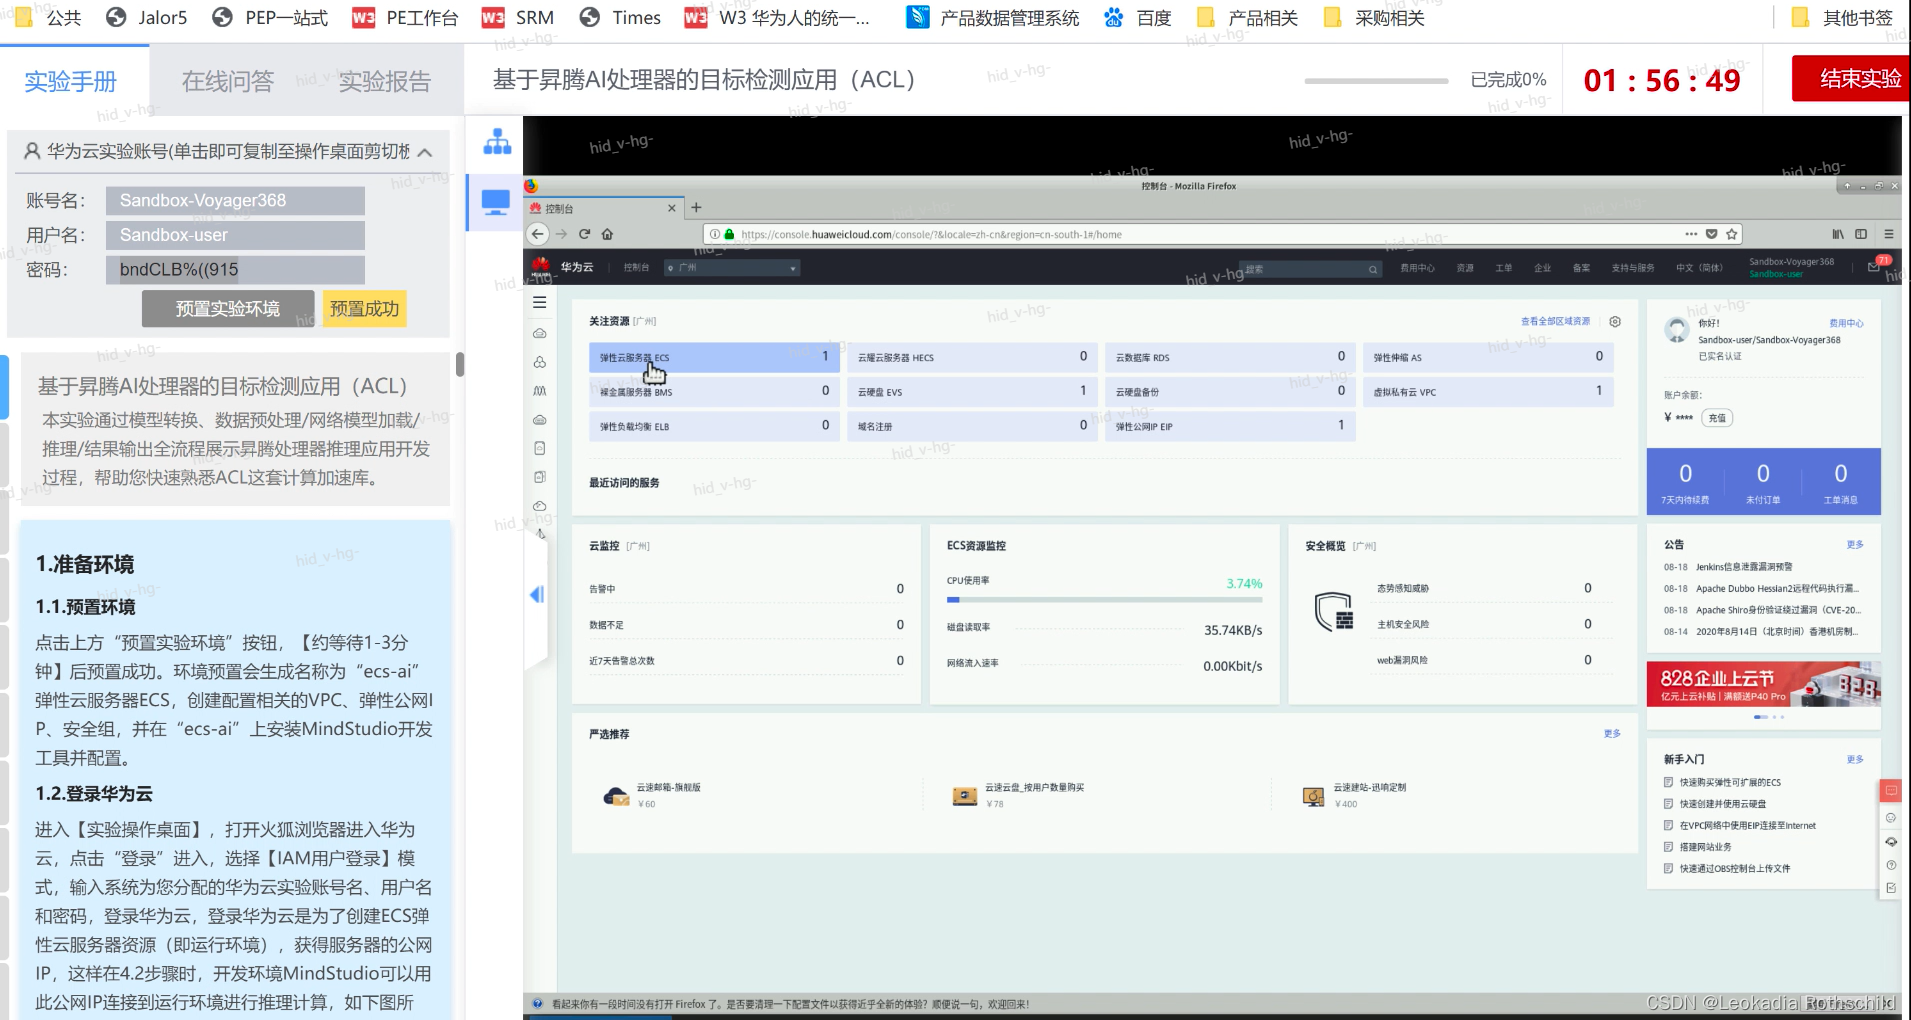Viewport: 1911px width, 1020px height.
Task: Open a new Firefox tab with plus
Action: click(x=696, y=208)
